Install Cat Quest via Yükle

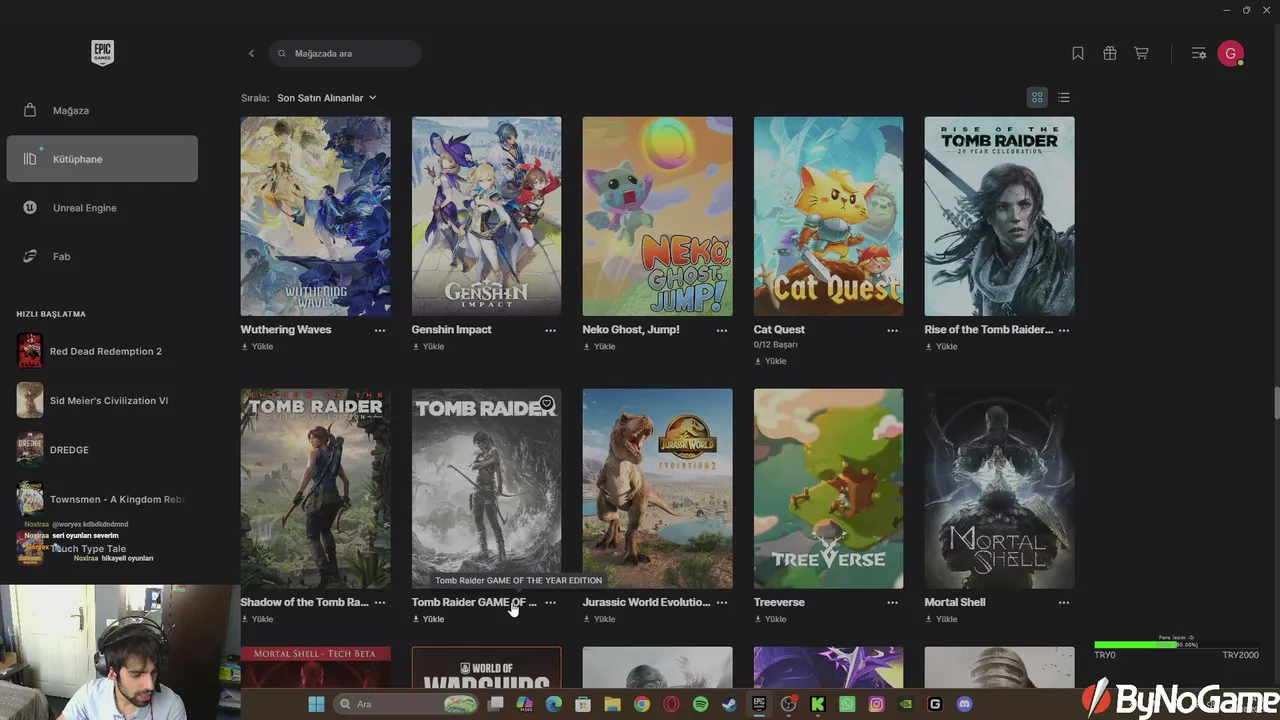(770, 361)
